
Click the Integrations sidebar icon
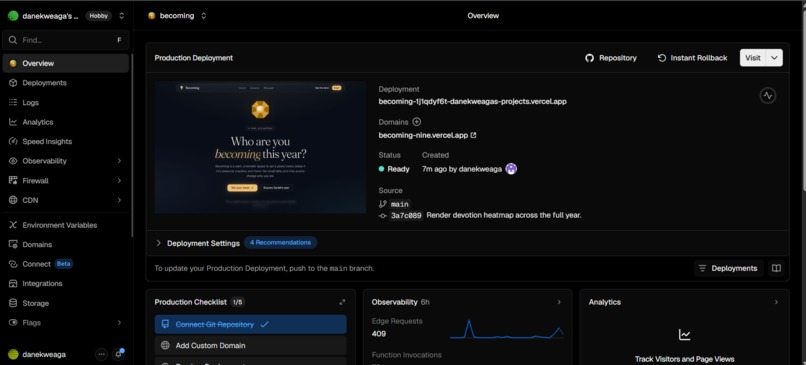13,284
